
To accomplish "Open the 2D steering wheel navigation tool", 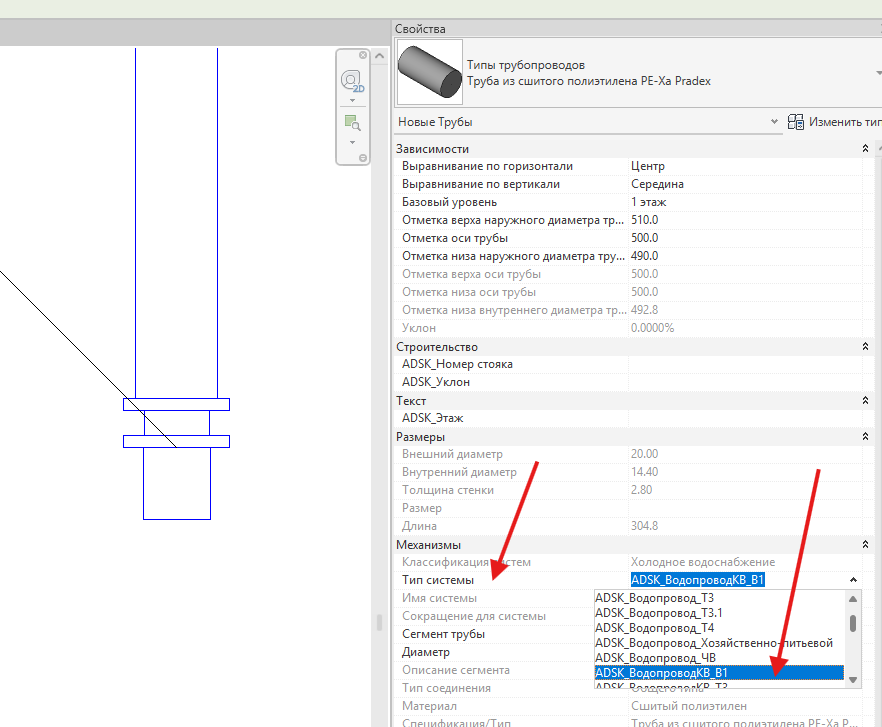I will pyautogui.click(x=352, y=82).
